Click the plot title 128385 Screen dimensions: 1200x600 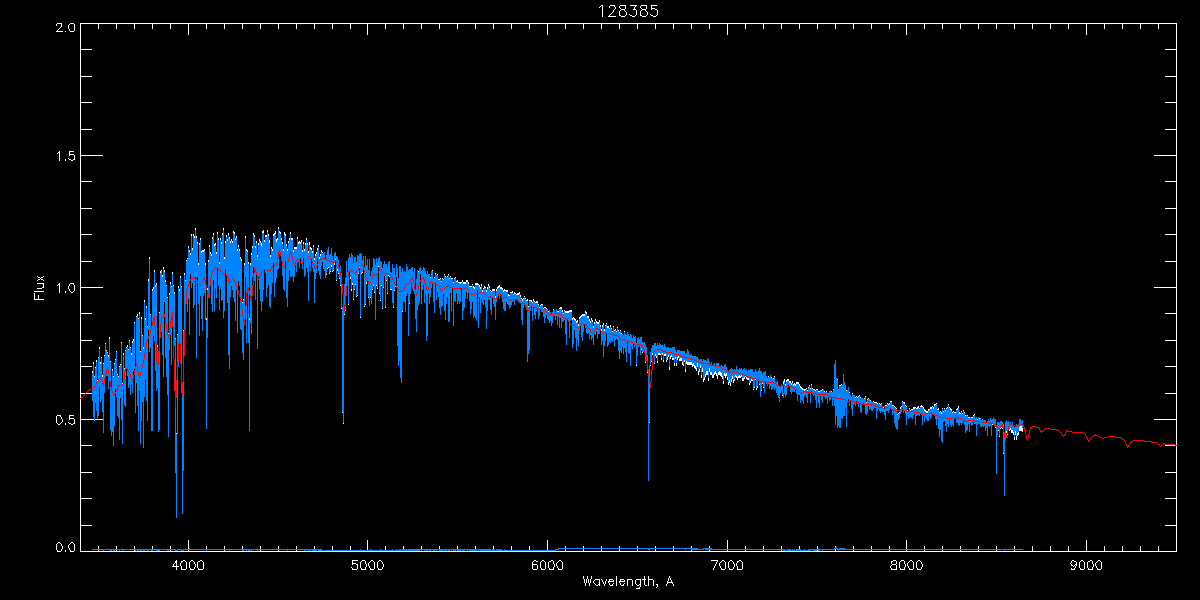[x=628, y=11]
